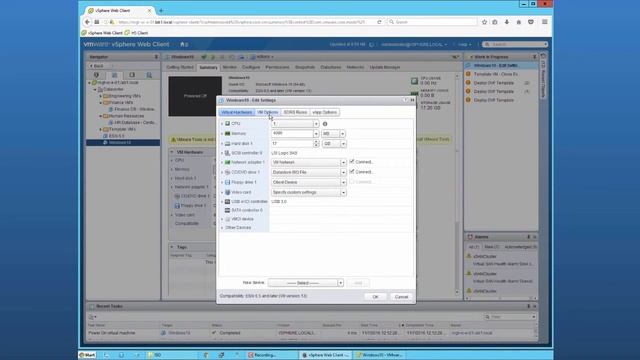Click the Windows10 VM icon in navigator tree
Image resolution: width=640 pixels, height=360 pixels.
105,142
